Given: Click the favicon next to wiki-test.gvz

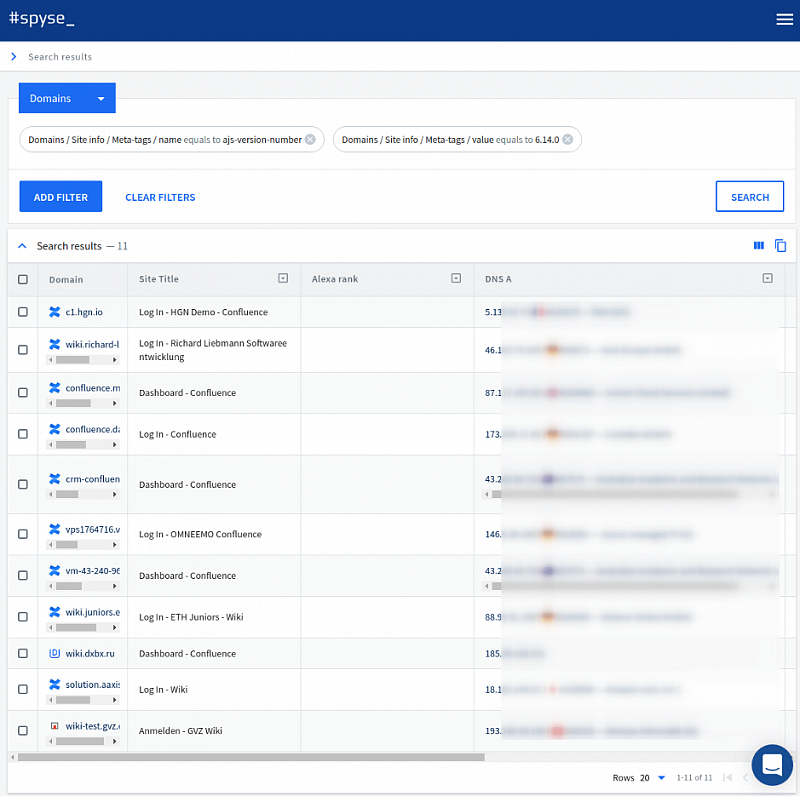Looking at the screenshot, I should pyautogui.click(x=55, y=726).
